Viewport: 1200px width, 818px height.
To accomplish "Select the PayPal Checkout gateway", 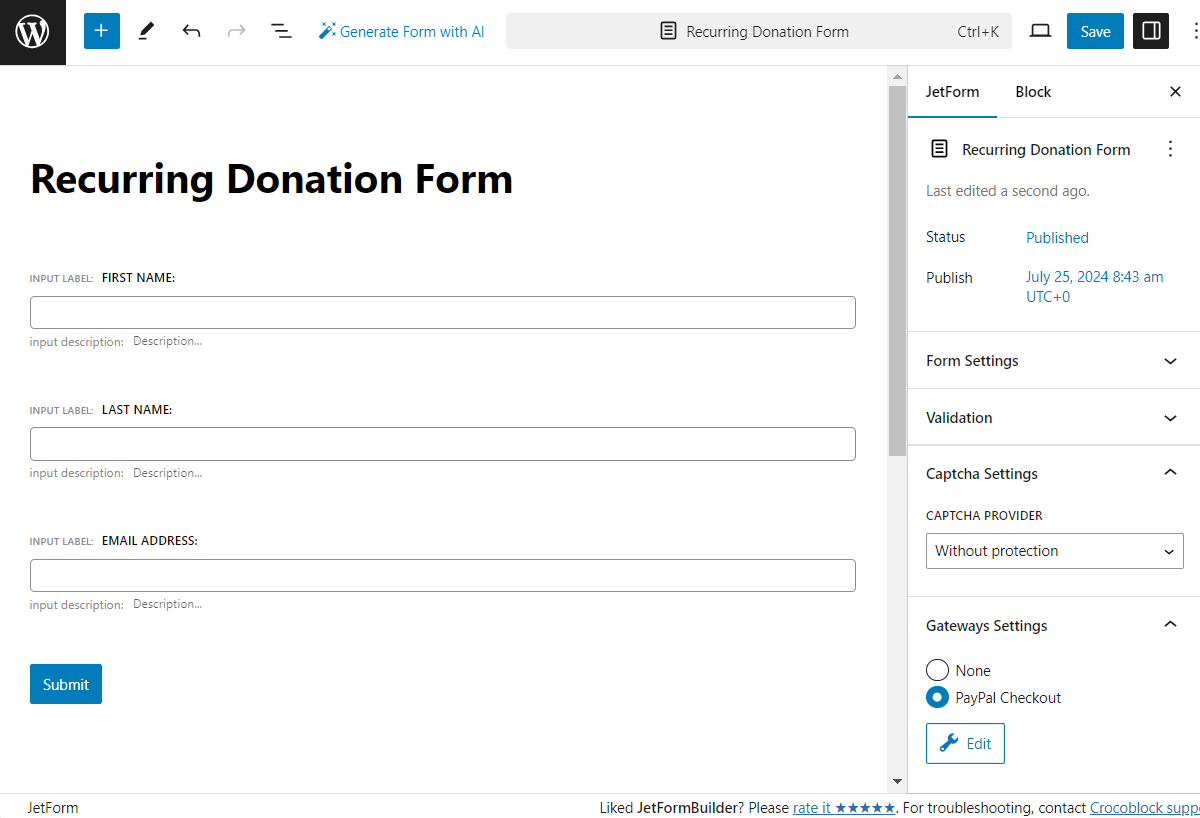I will [937, 697].
